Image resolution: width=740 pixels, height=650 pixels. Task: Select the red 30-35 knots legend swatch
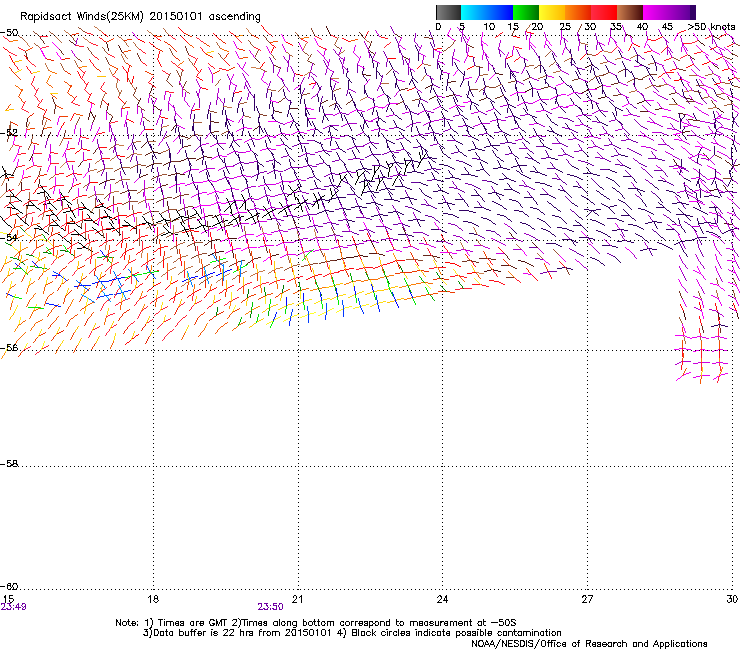coord(604,12)
